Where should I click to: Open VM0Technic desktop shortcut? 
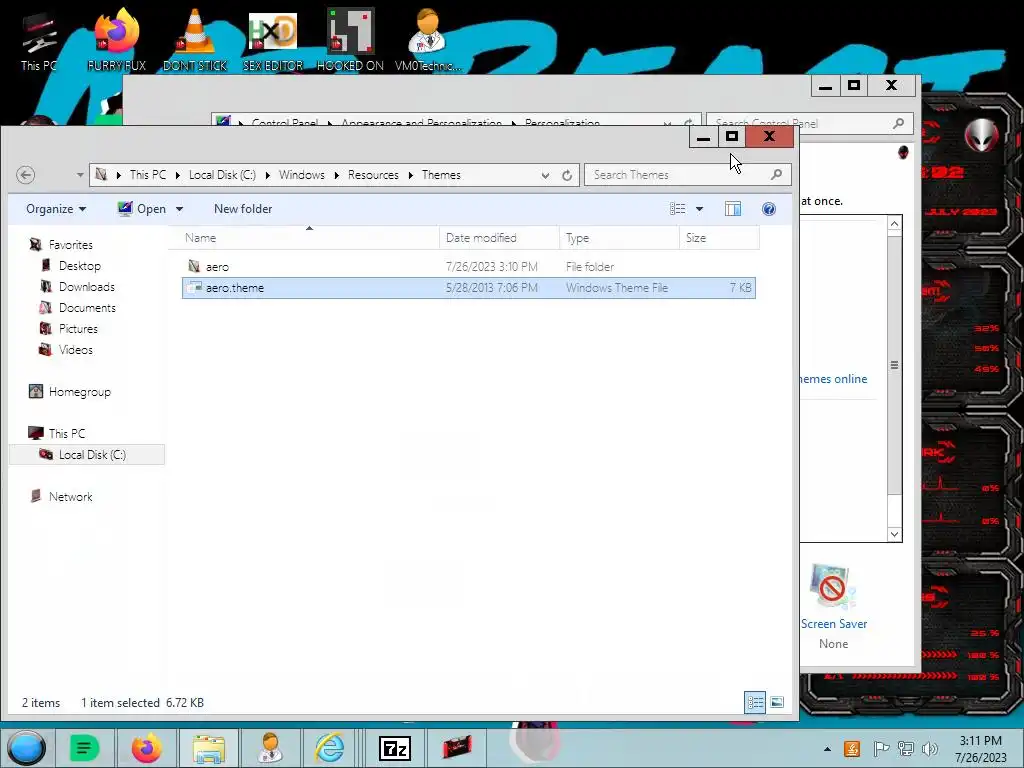(x=428, y=40)
